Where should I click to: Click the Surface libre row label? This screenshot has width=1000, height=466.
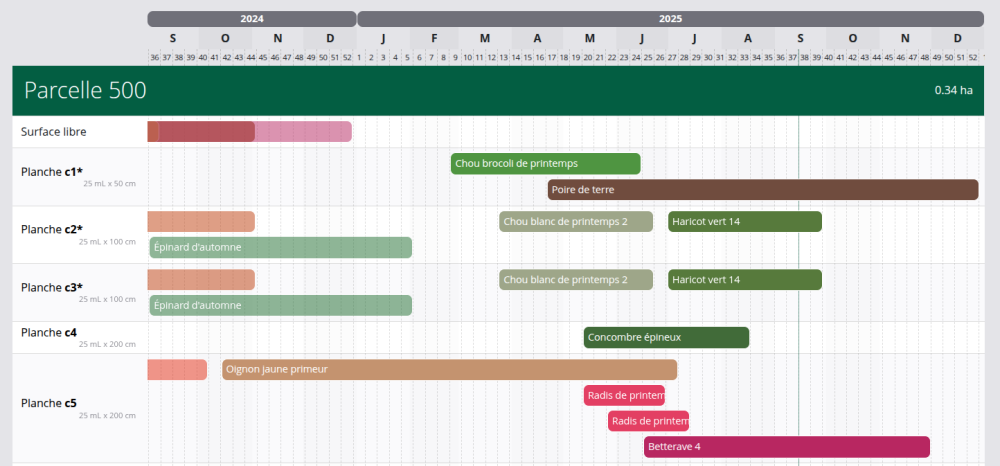click(x=53, y=131)
